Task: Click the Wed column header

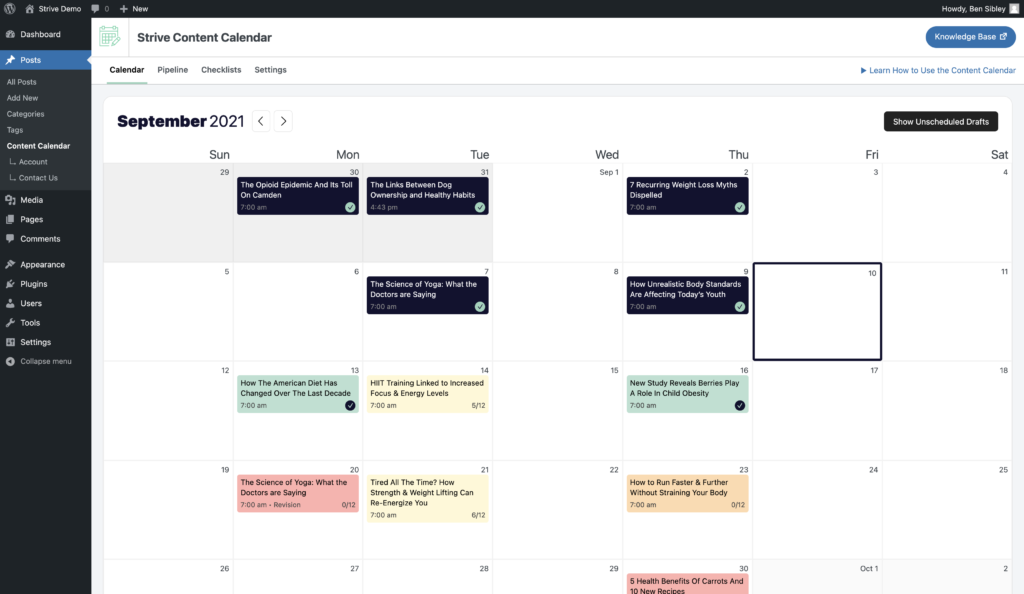Action: click(x=607, y=155)
